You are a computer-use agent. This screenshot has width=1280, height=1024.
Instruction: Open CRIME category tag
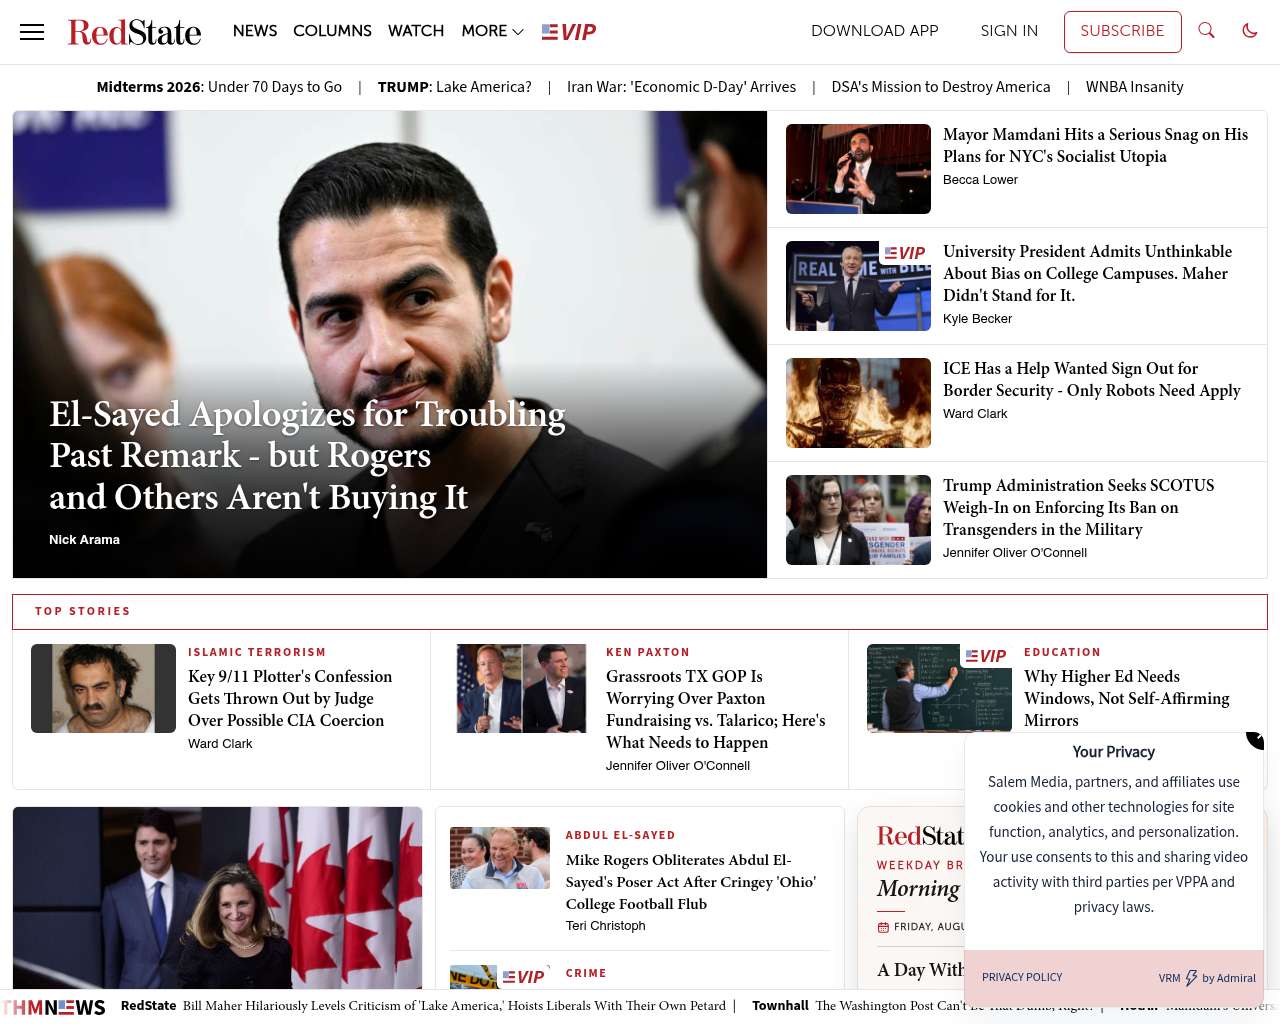pos(586,973)
